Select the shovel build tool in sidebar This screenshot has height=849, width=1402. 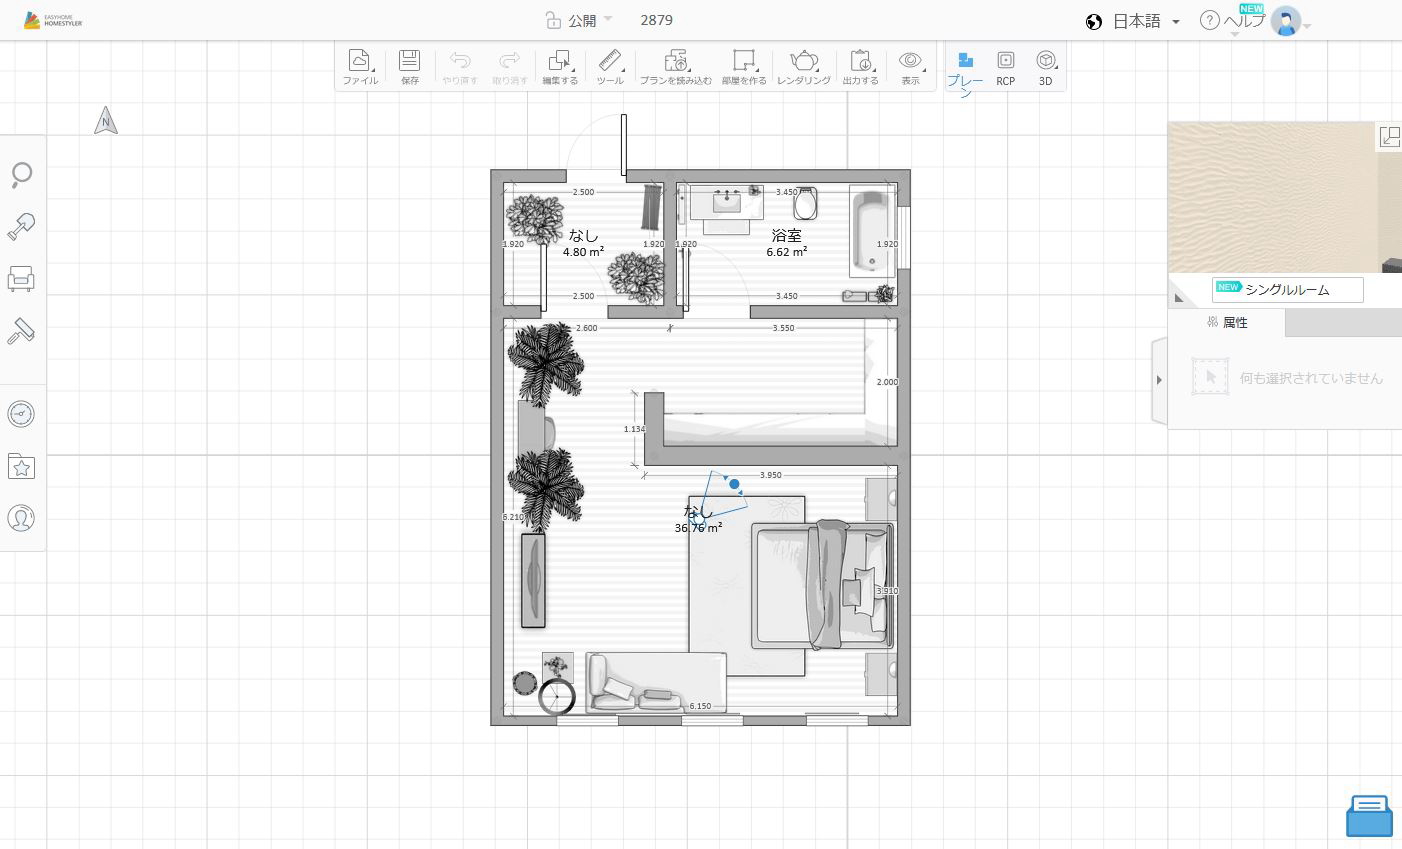(21, 226)
